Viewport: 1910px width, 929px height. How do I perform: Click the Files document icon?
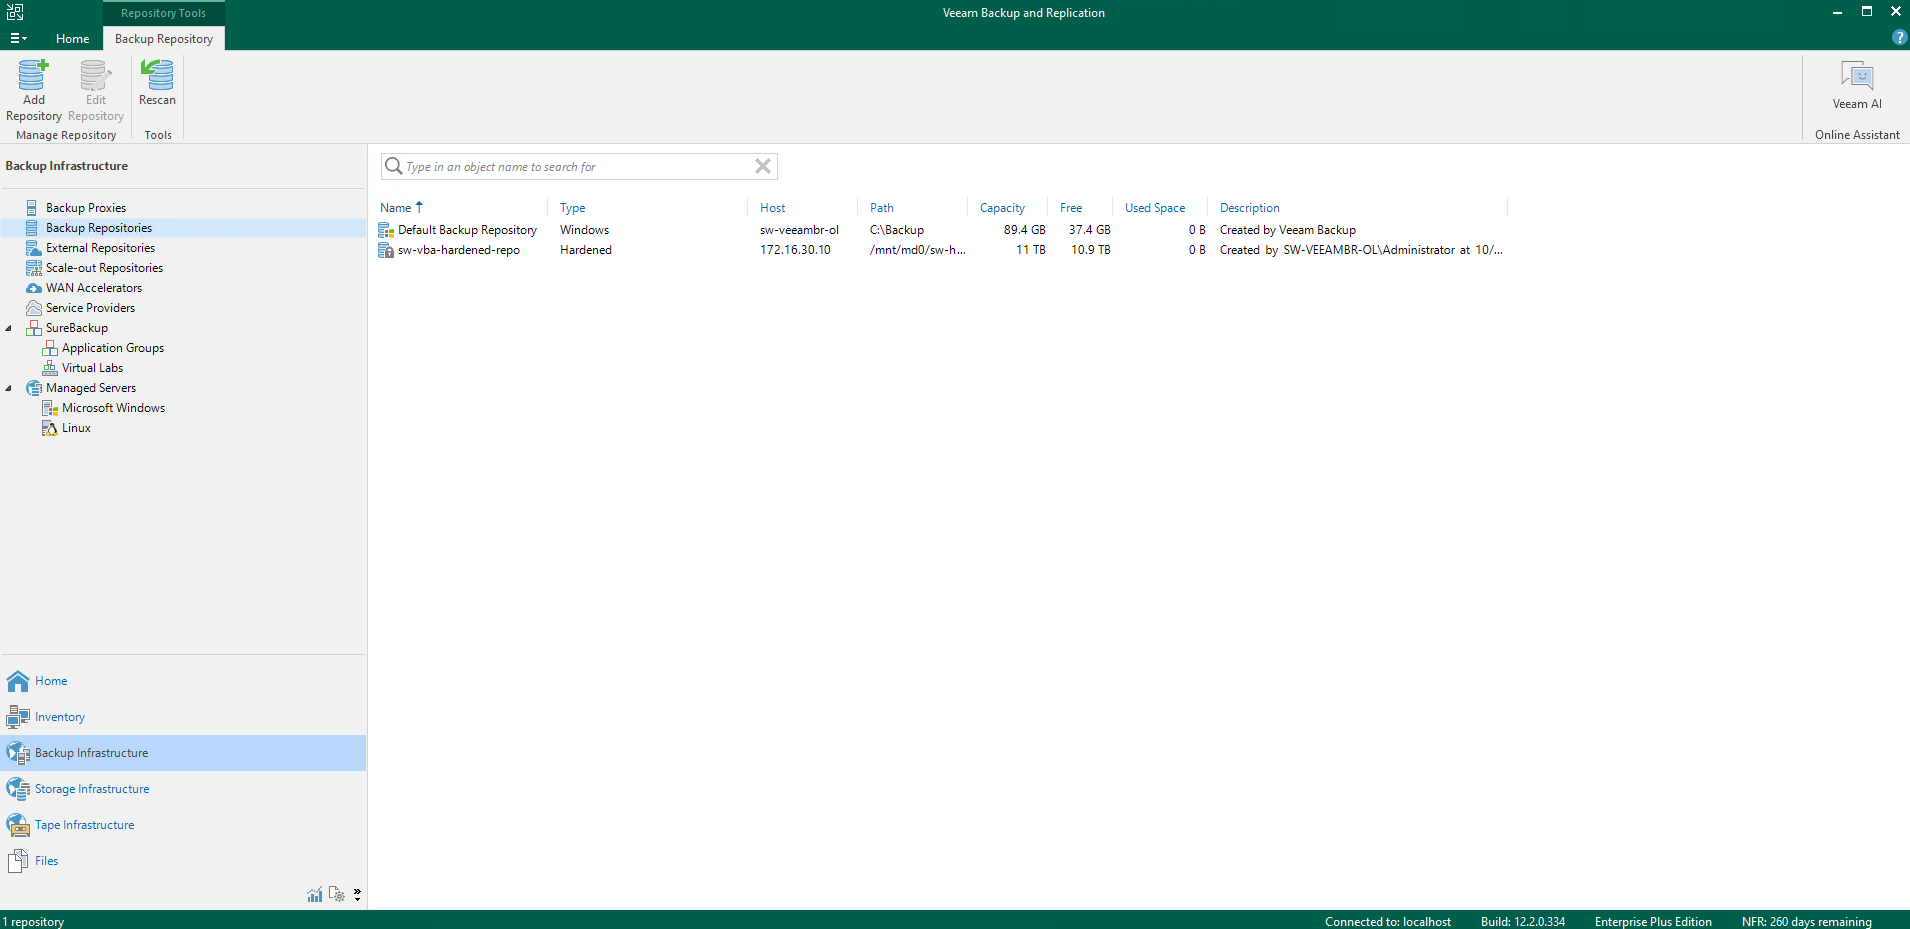point(18,861)
